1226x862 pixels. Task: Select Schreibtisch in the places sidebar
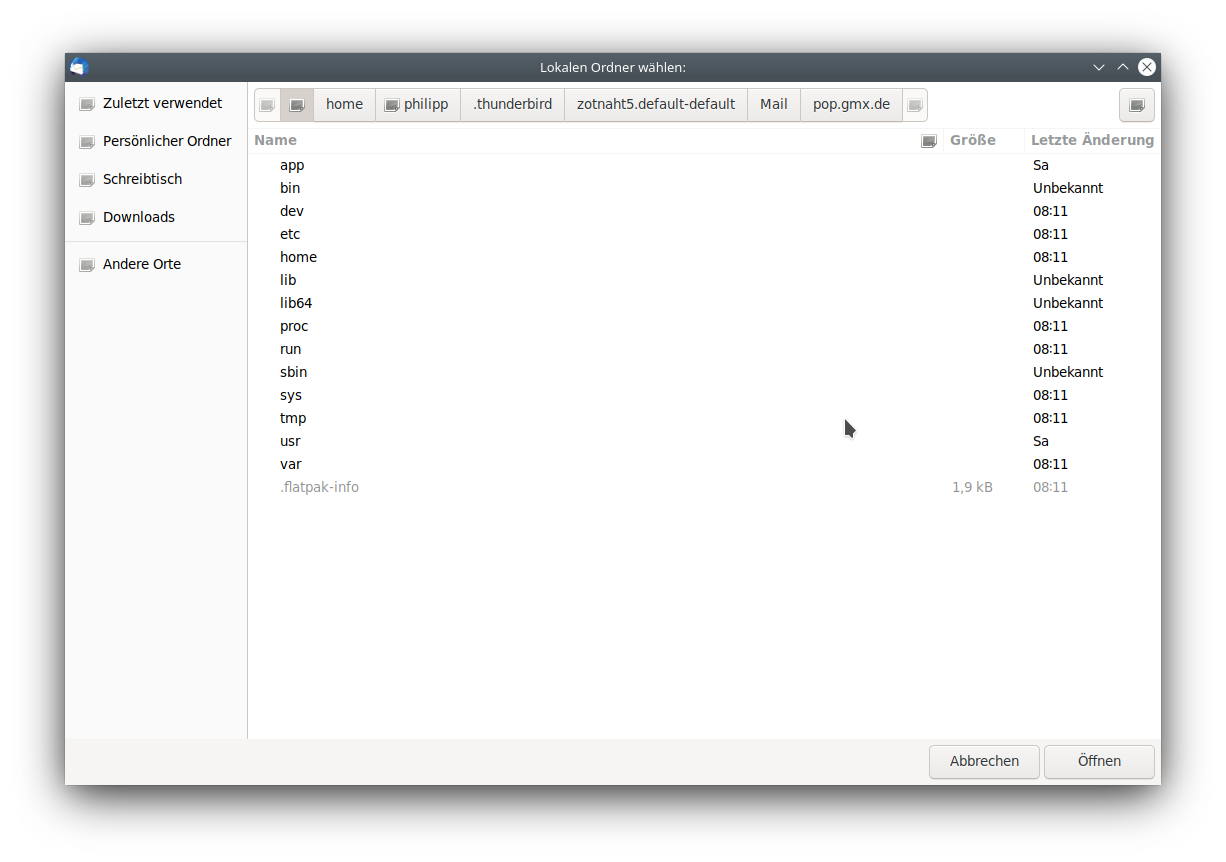click(x=156, y=179)
